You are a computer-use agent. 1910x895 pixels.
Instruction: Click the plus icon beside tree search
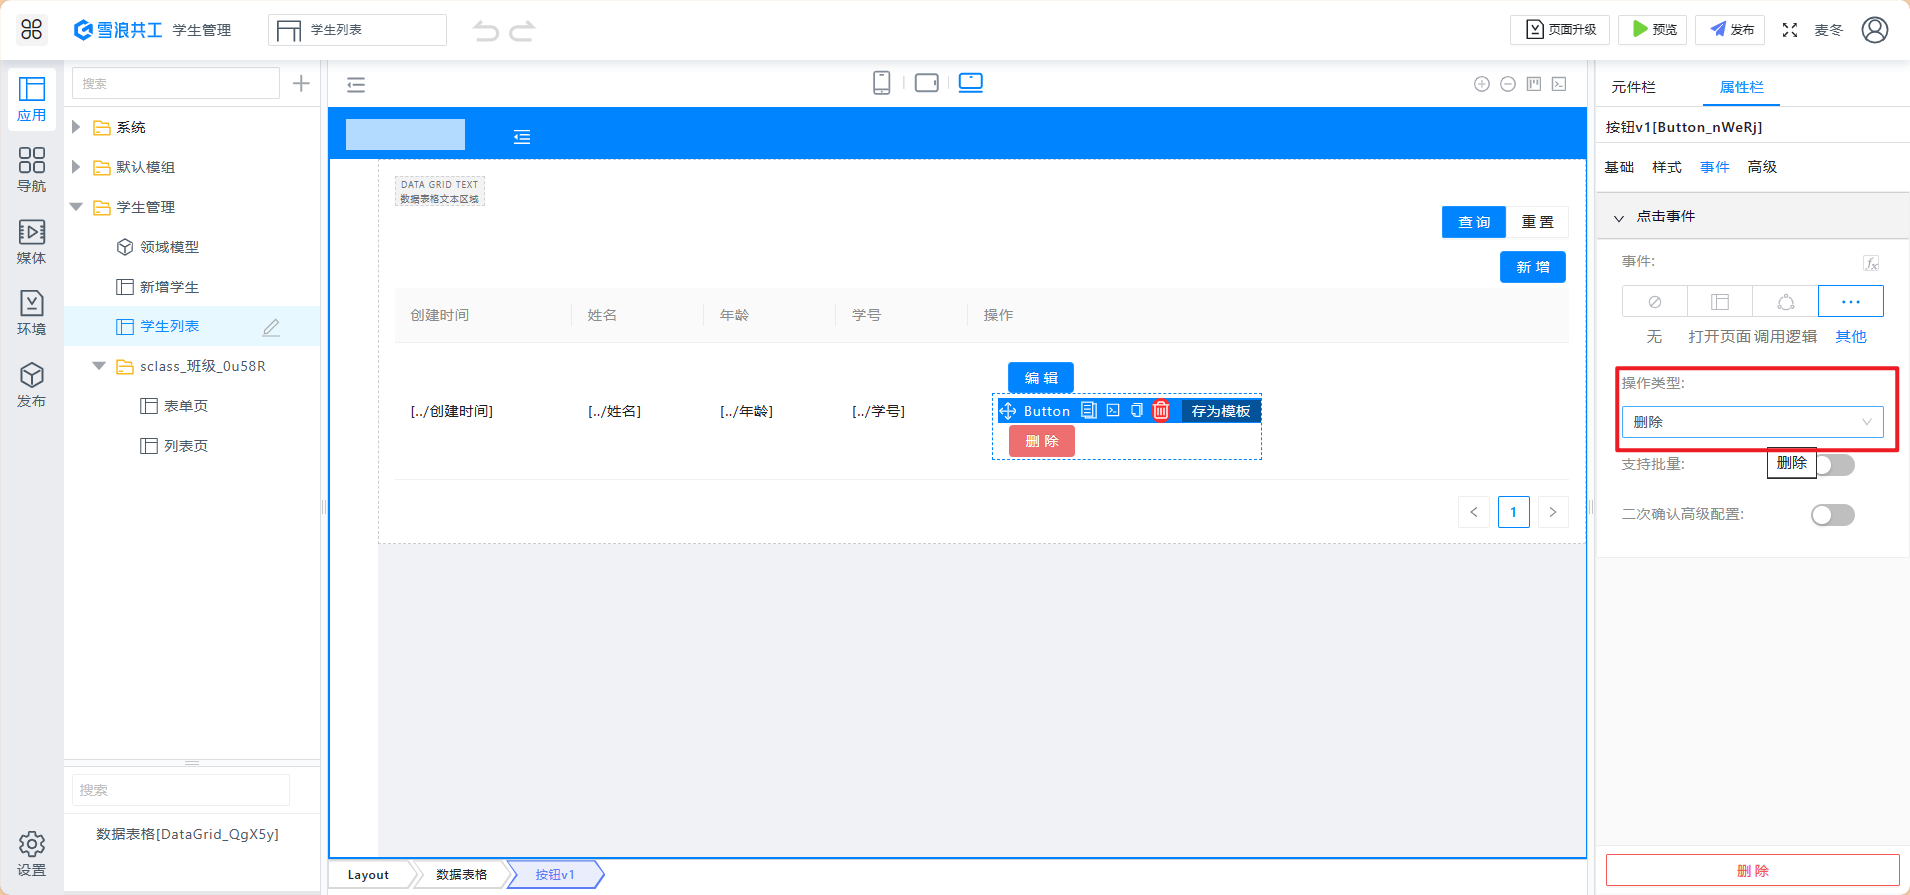pos(301,83)
